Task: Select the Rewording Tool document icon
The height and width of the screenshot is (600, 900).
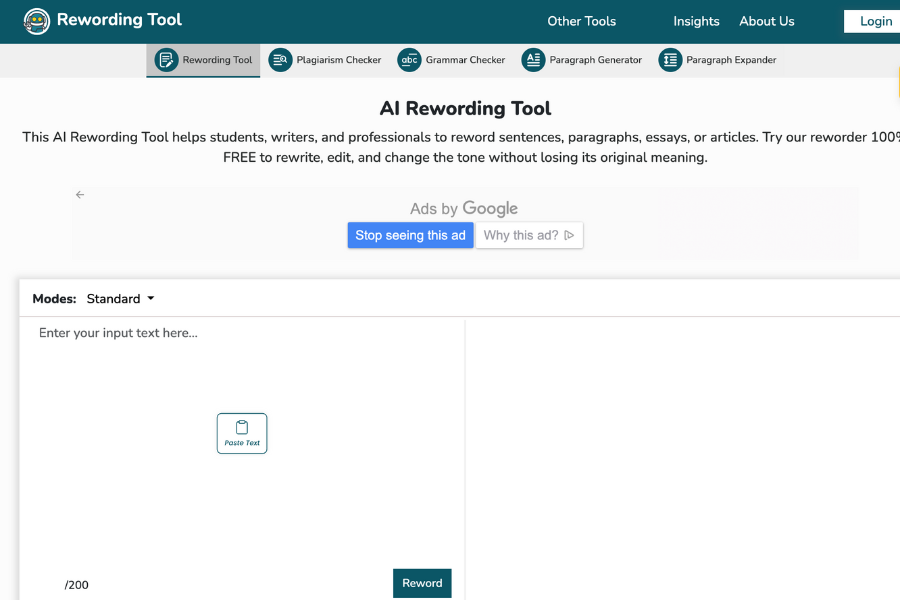Action: (x=165, y=59)
